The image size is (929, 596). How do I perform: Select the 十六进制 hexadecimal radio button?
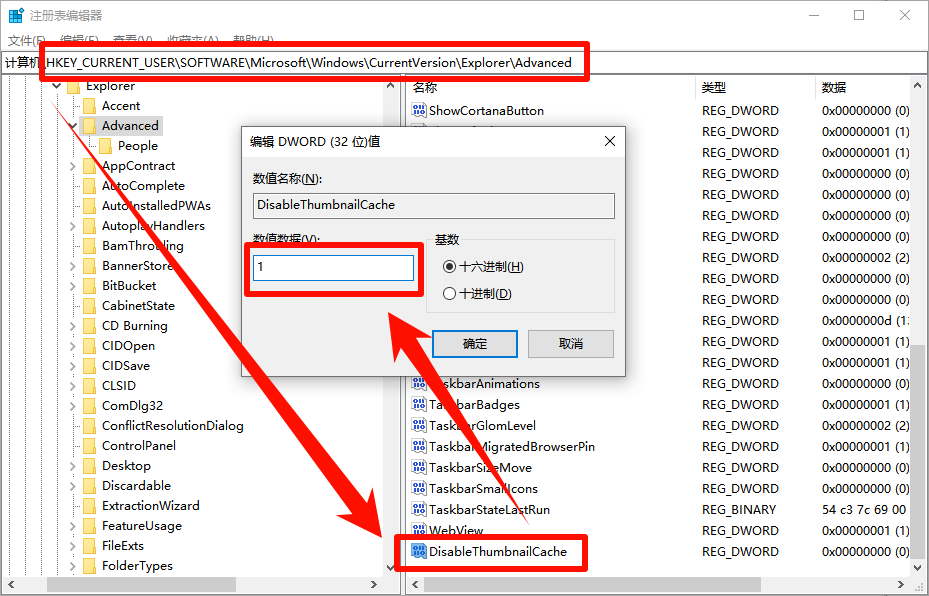450,267
